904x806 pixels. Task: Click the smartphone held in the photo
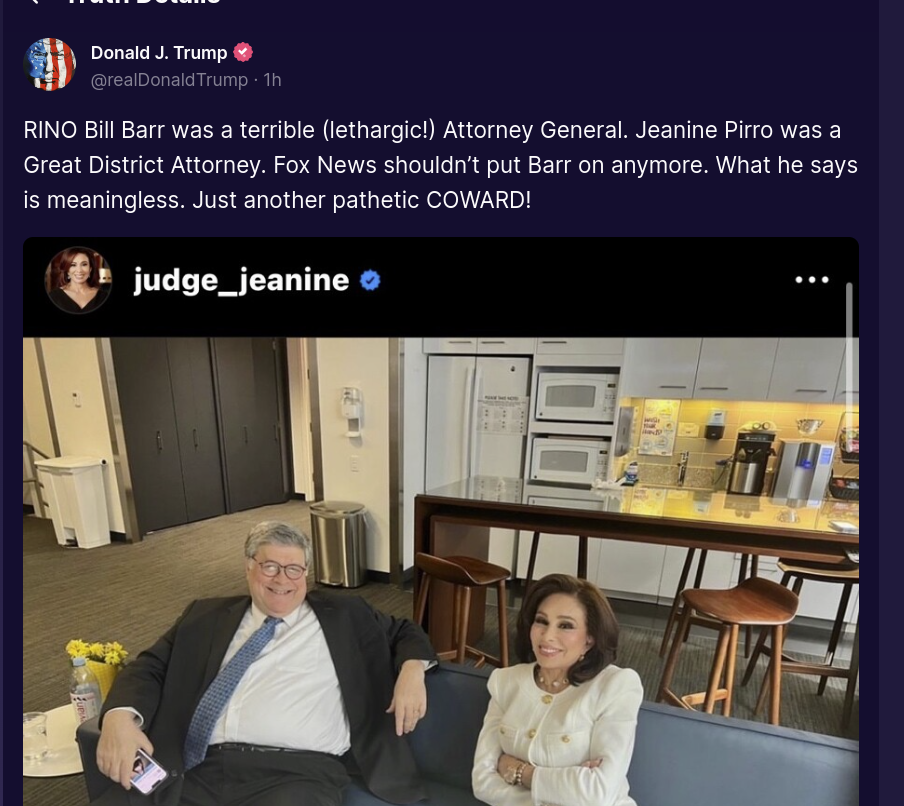click(147, 771)
